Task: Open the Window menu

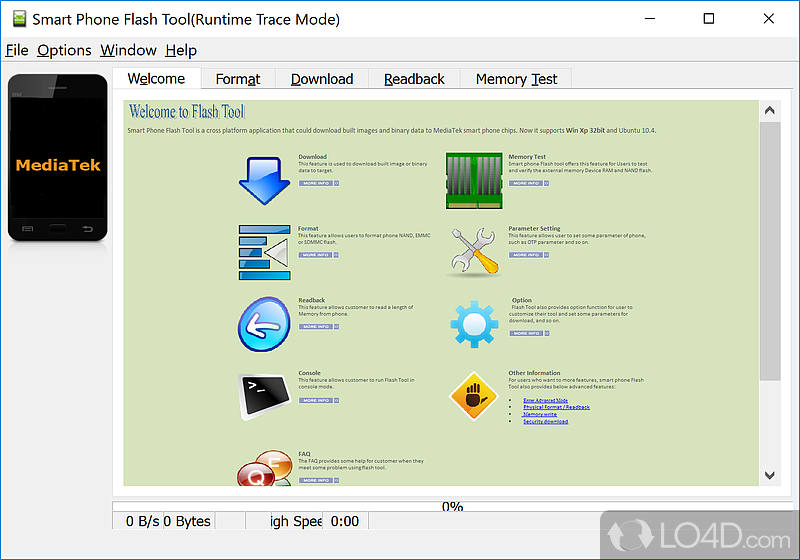Action: pos(128,50)
